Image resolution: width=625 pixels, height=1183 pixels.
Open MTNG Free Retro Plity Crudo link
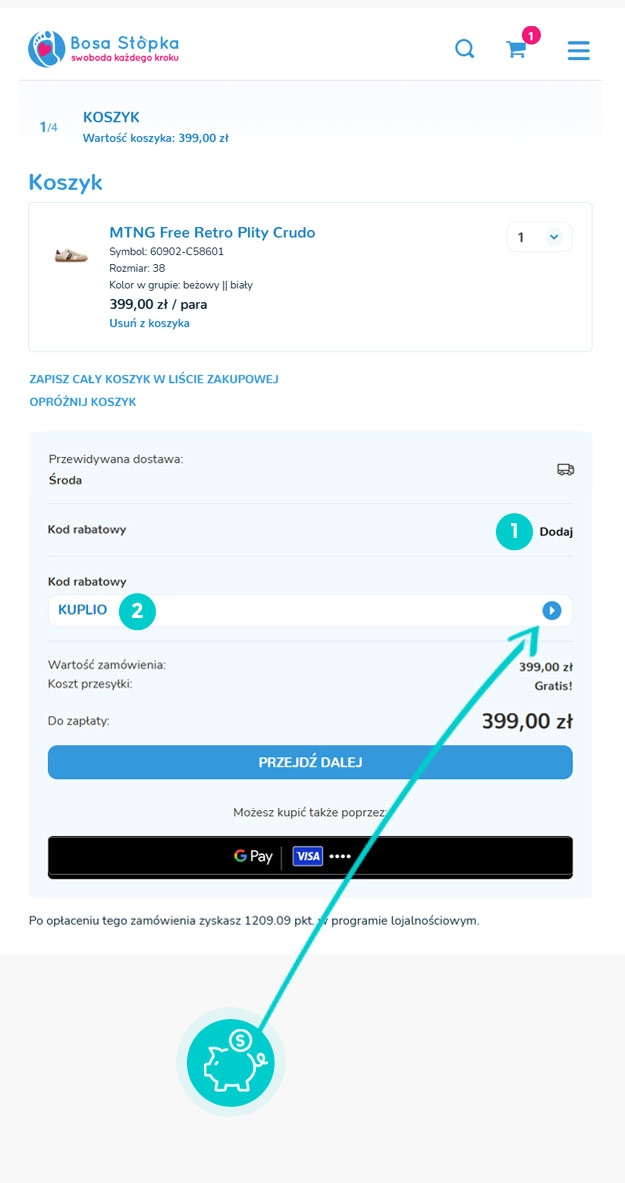(212, 232)
